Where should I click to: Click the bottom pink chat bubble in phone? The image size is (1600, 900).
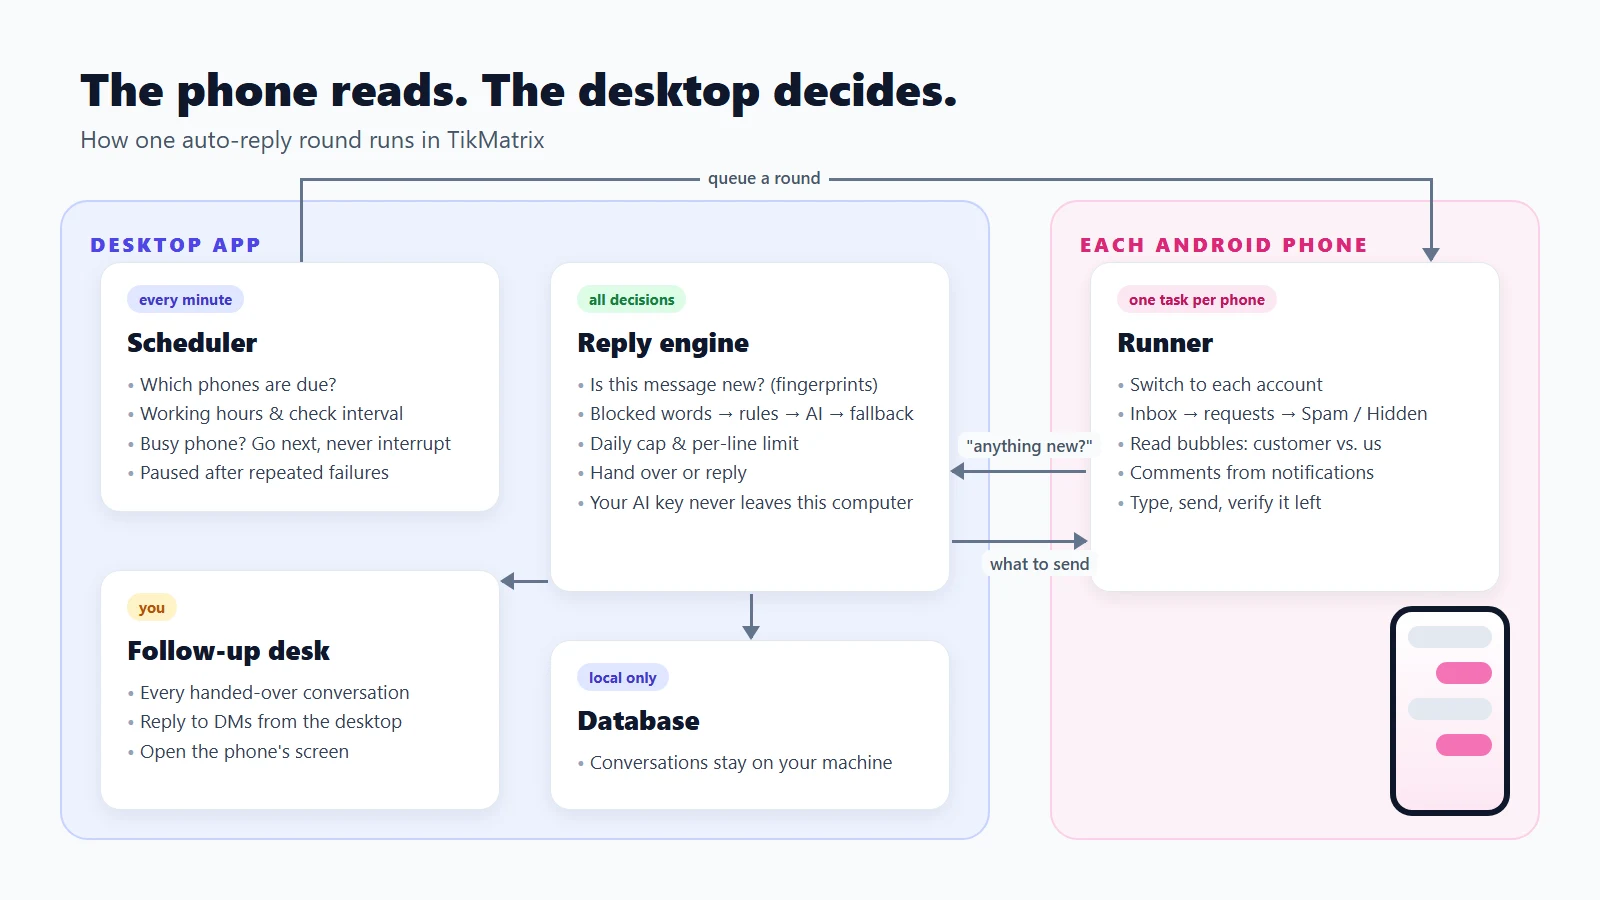pyautogui.click(x=1463, y=745)
